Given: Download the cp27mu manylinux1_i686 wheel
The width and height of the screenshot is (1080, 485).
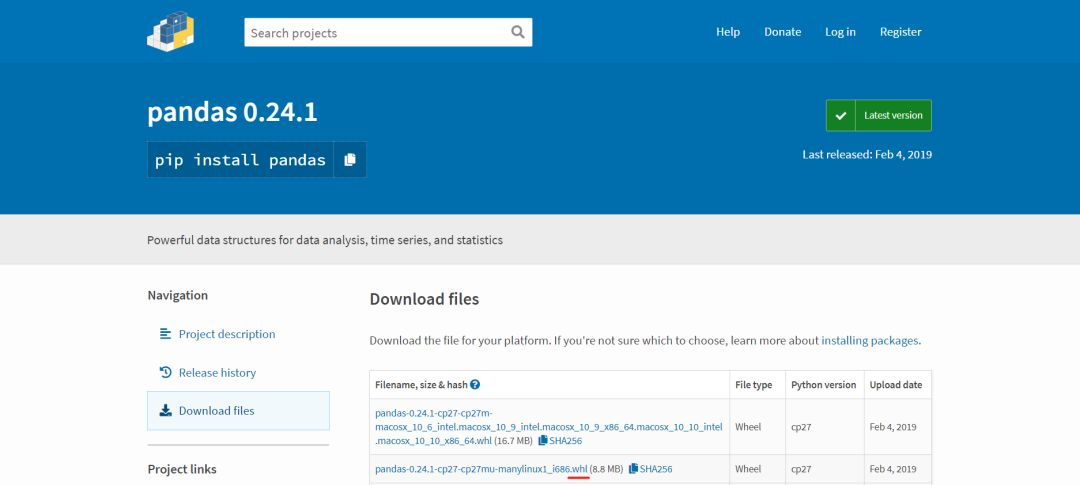Looking at the screenshot, I should tap(481, 469).
